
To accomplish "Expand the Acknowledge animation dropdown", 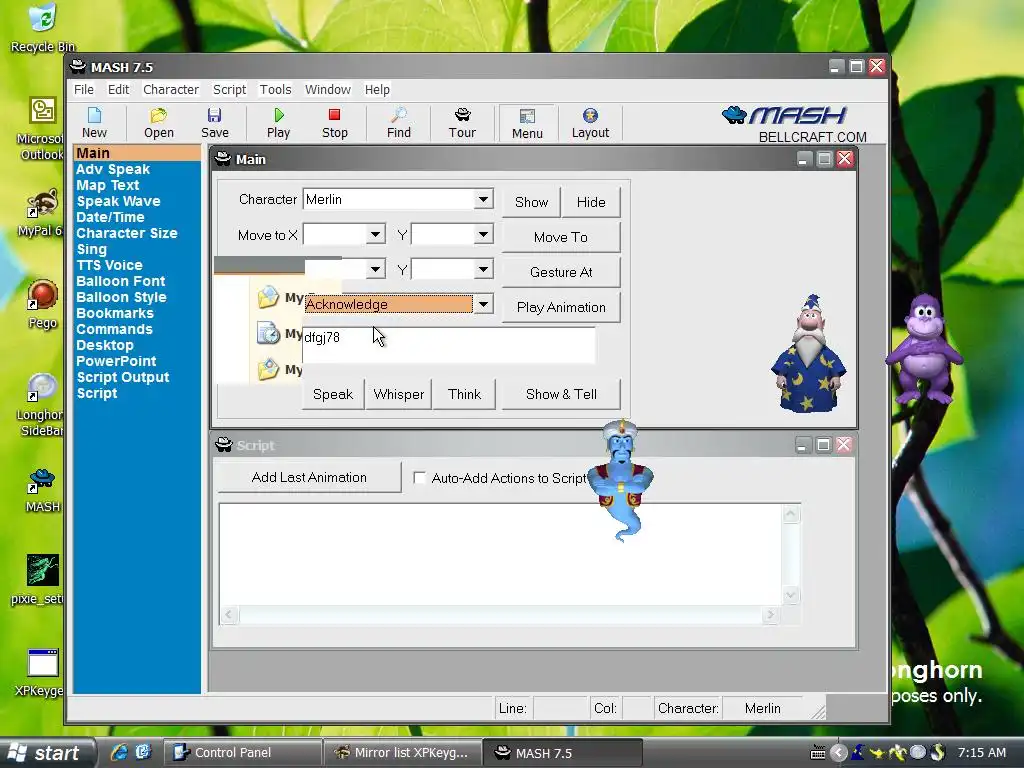I will coord(483,304).
